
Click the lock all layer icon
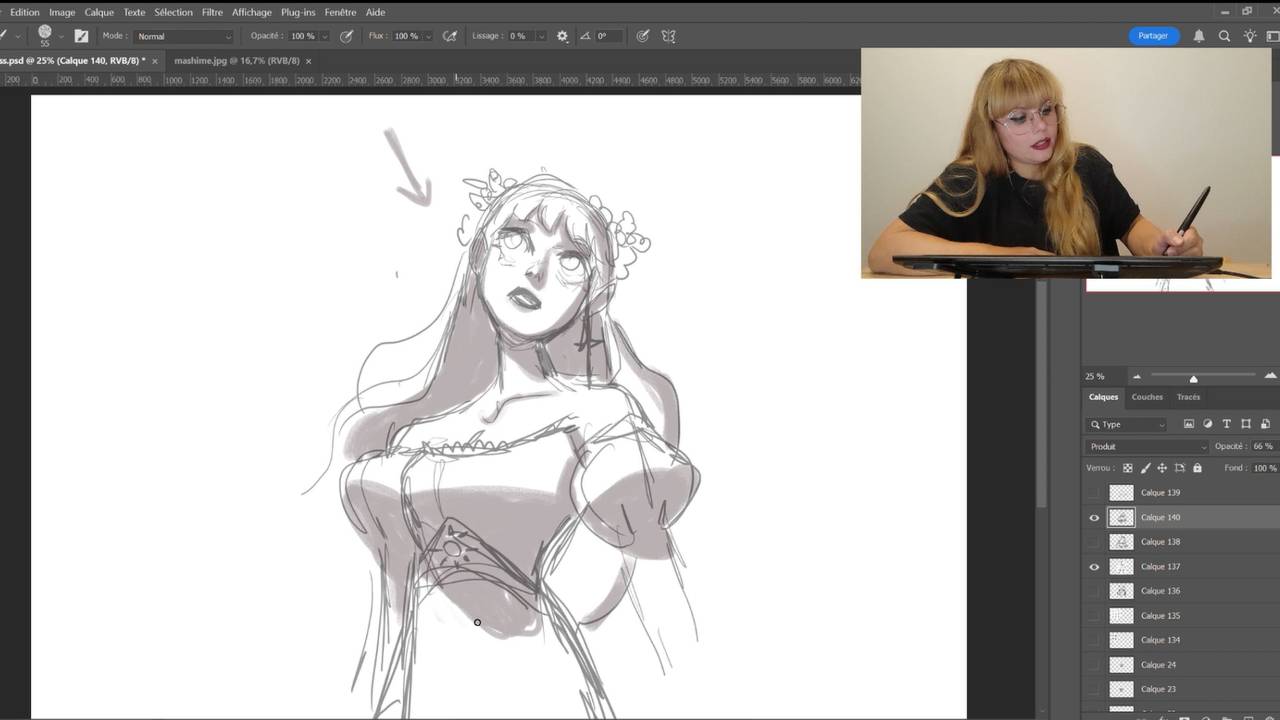point(1198,468)
